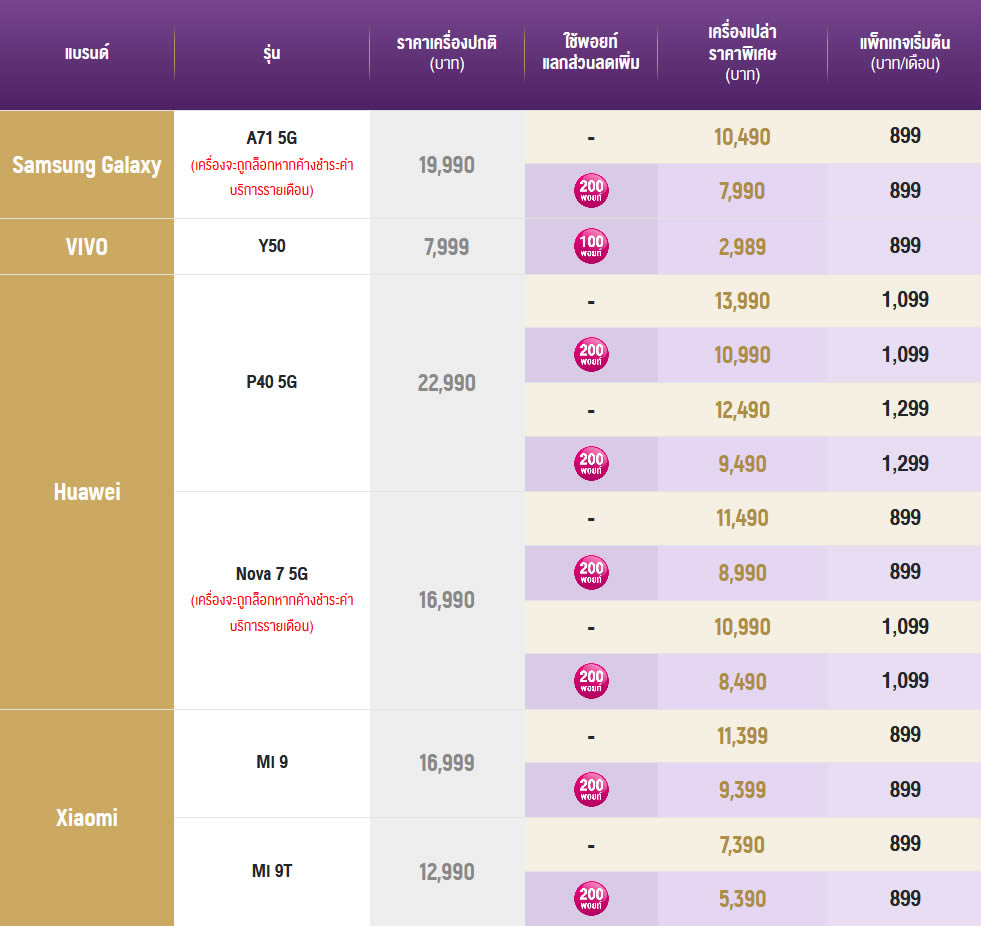Image resolution: width=981 pixels, height=926 pixels.
Task: Select the regular price 22,990
Action: click(x=447, y=383)
